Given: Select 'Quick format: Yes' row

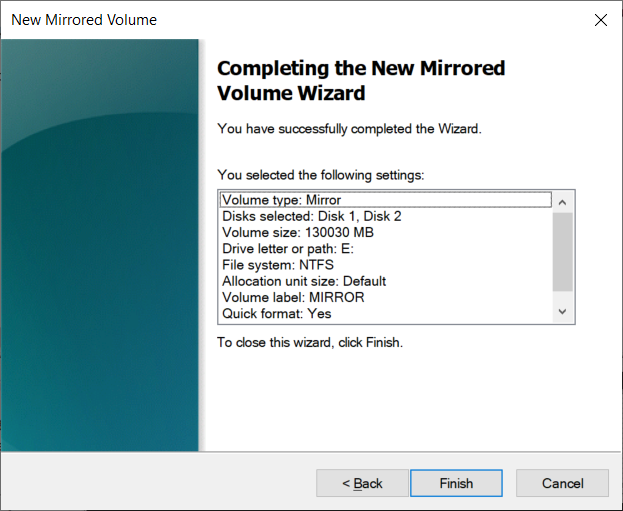Looking at the screenshot, I should click(385, 314).
